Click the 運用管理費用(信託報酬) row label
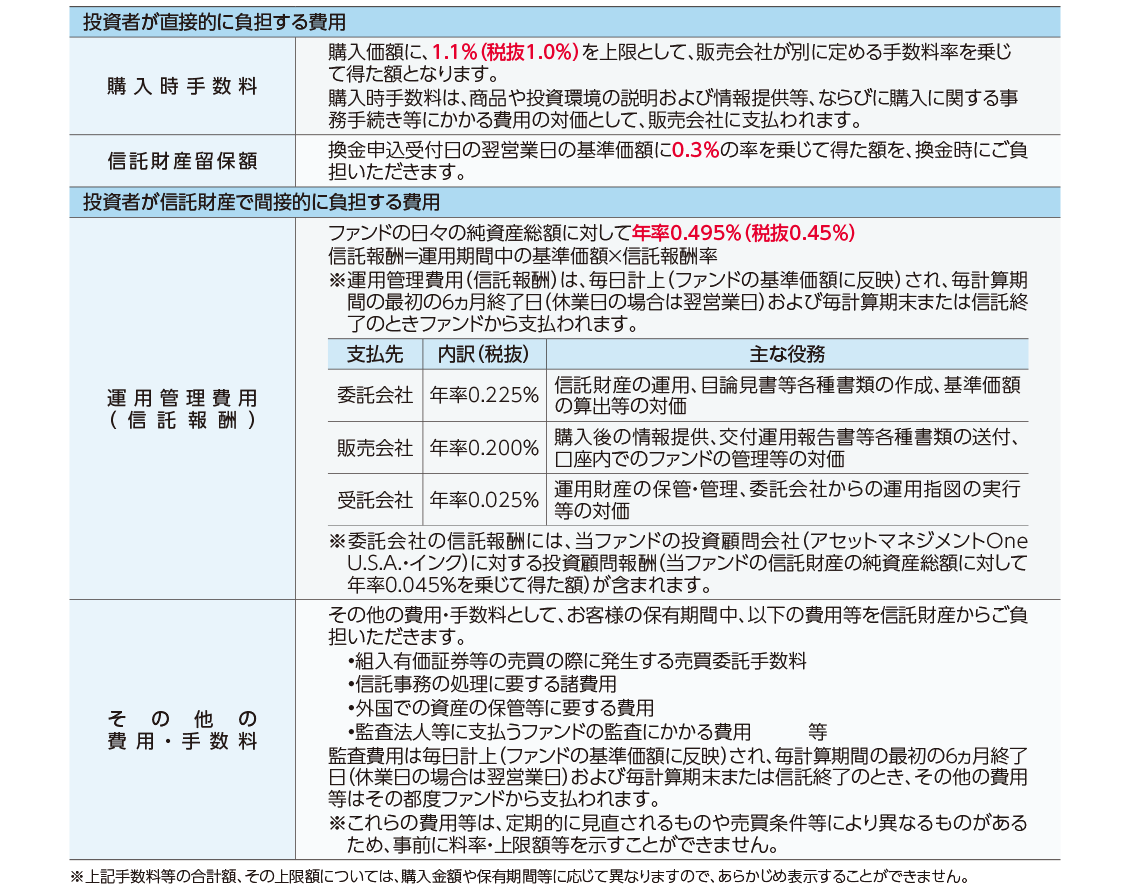This screenshot has height=894, width=1130. click(182, 409)
